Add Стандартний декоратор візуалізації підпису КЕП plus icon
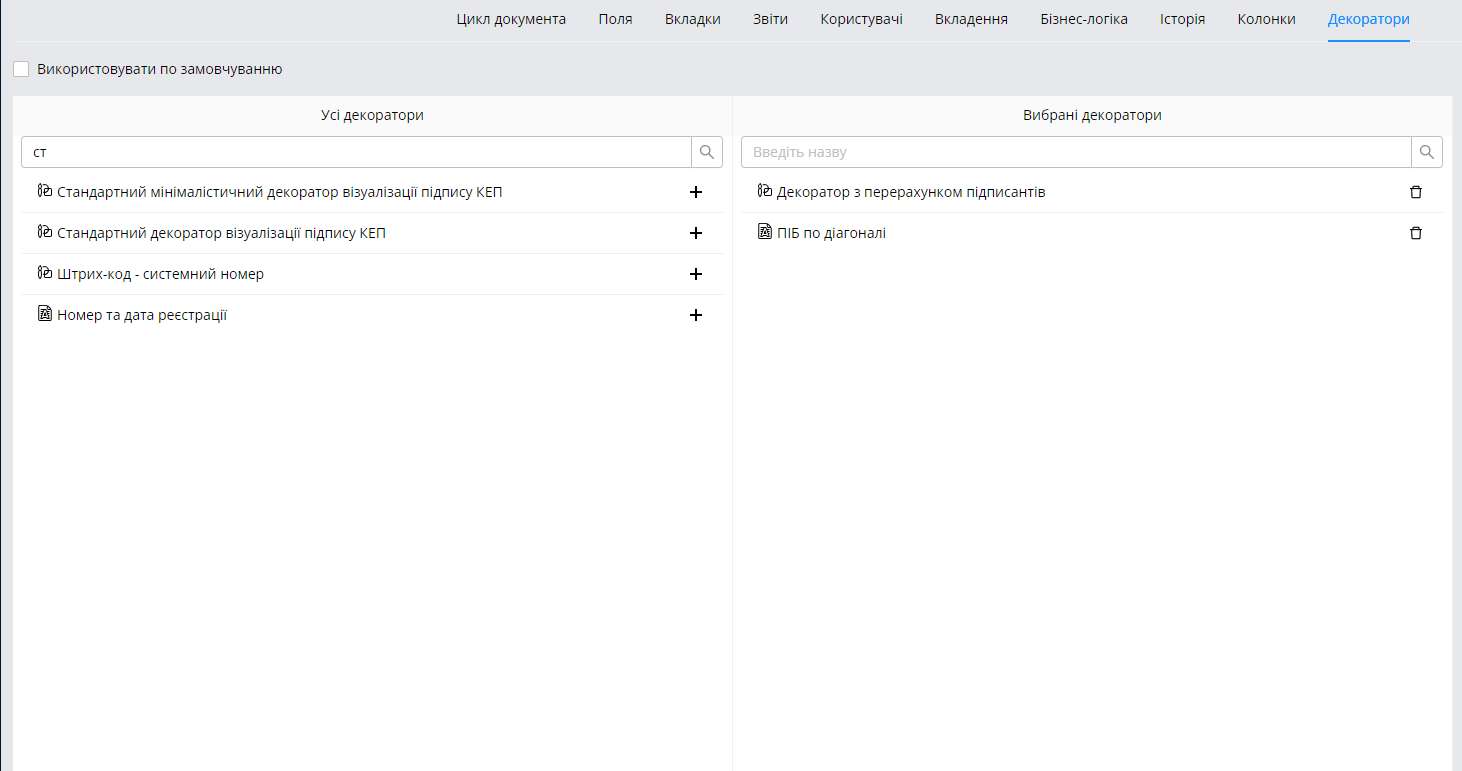 (696, 233)
